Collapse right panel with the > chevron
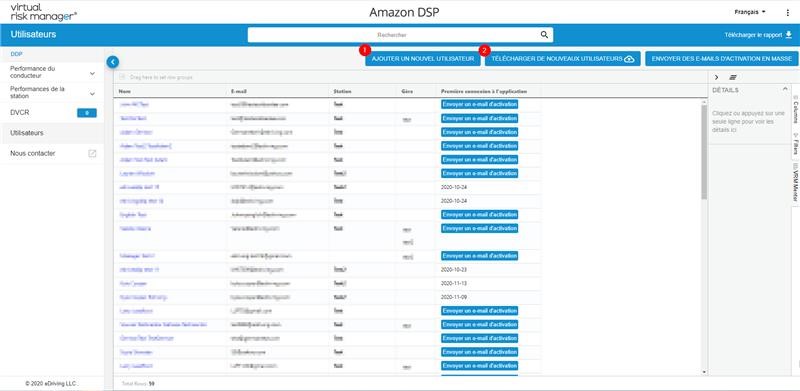This screenshot has height=391, width=800. tap(716, 77)
